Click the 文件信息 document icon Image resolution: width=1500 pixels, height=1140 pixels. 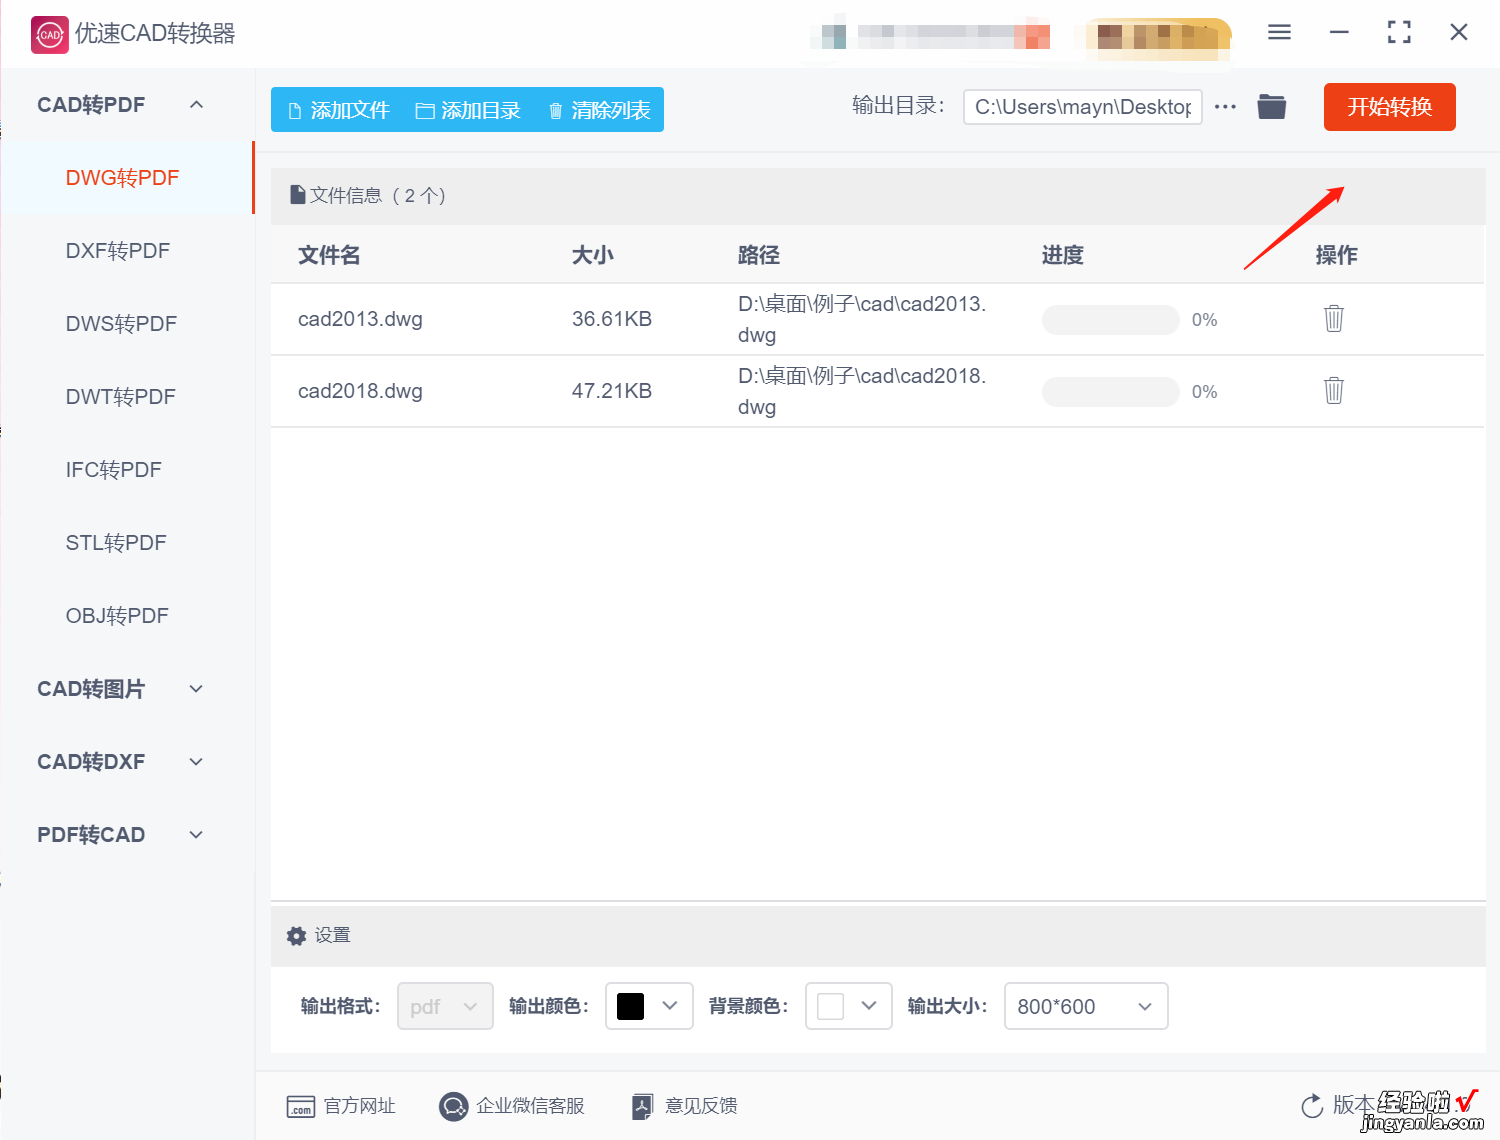pyautogui.click(x=297, y=195)
